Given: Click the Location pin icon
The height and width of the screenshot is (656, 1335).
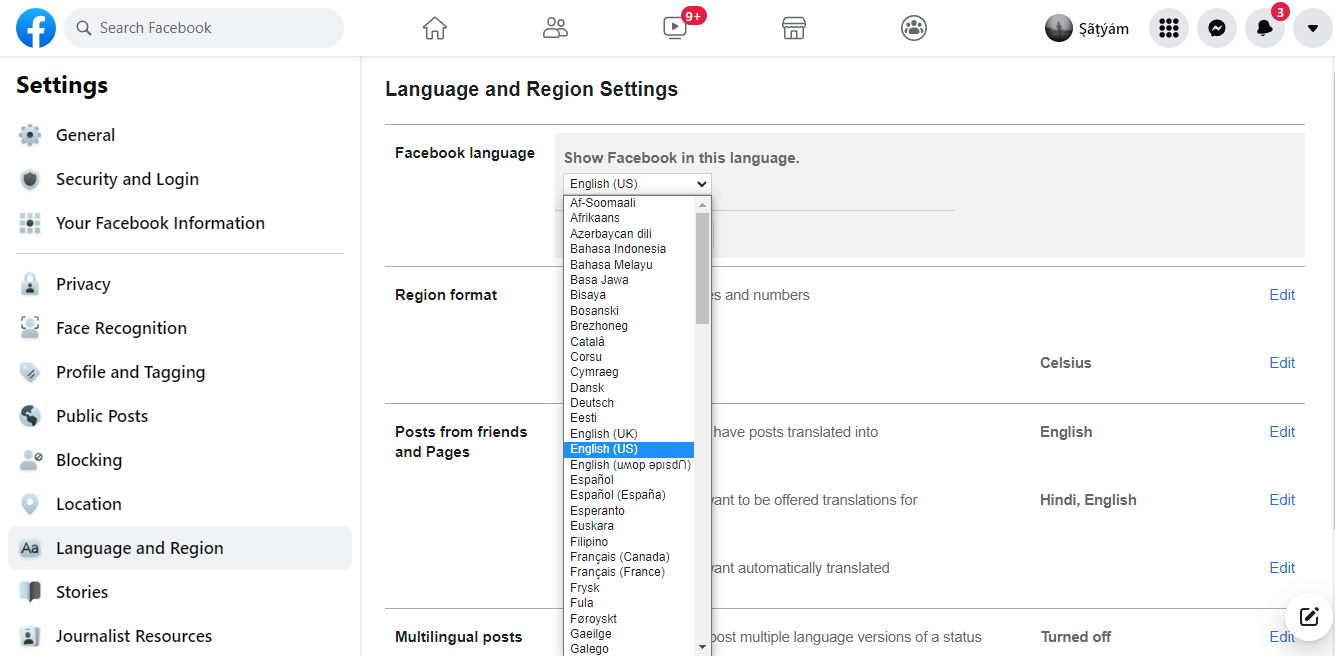Looking at the screenshot, I should click(30, 504).
